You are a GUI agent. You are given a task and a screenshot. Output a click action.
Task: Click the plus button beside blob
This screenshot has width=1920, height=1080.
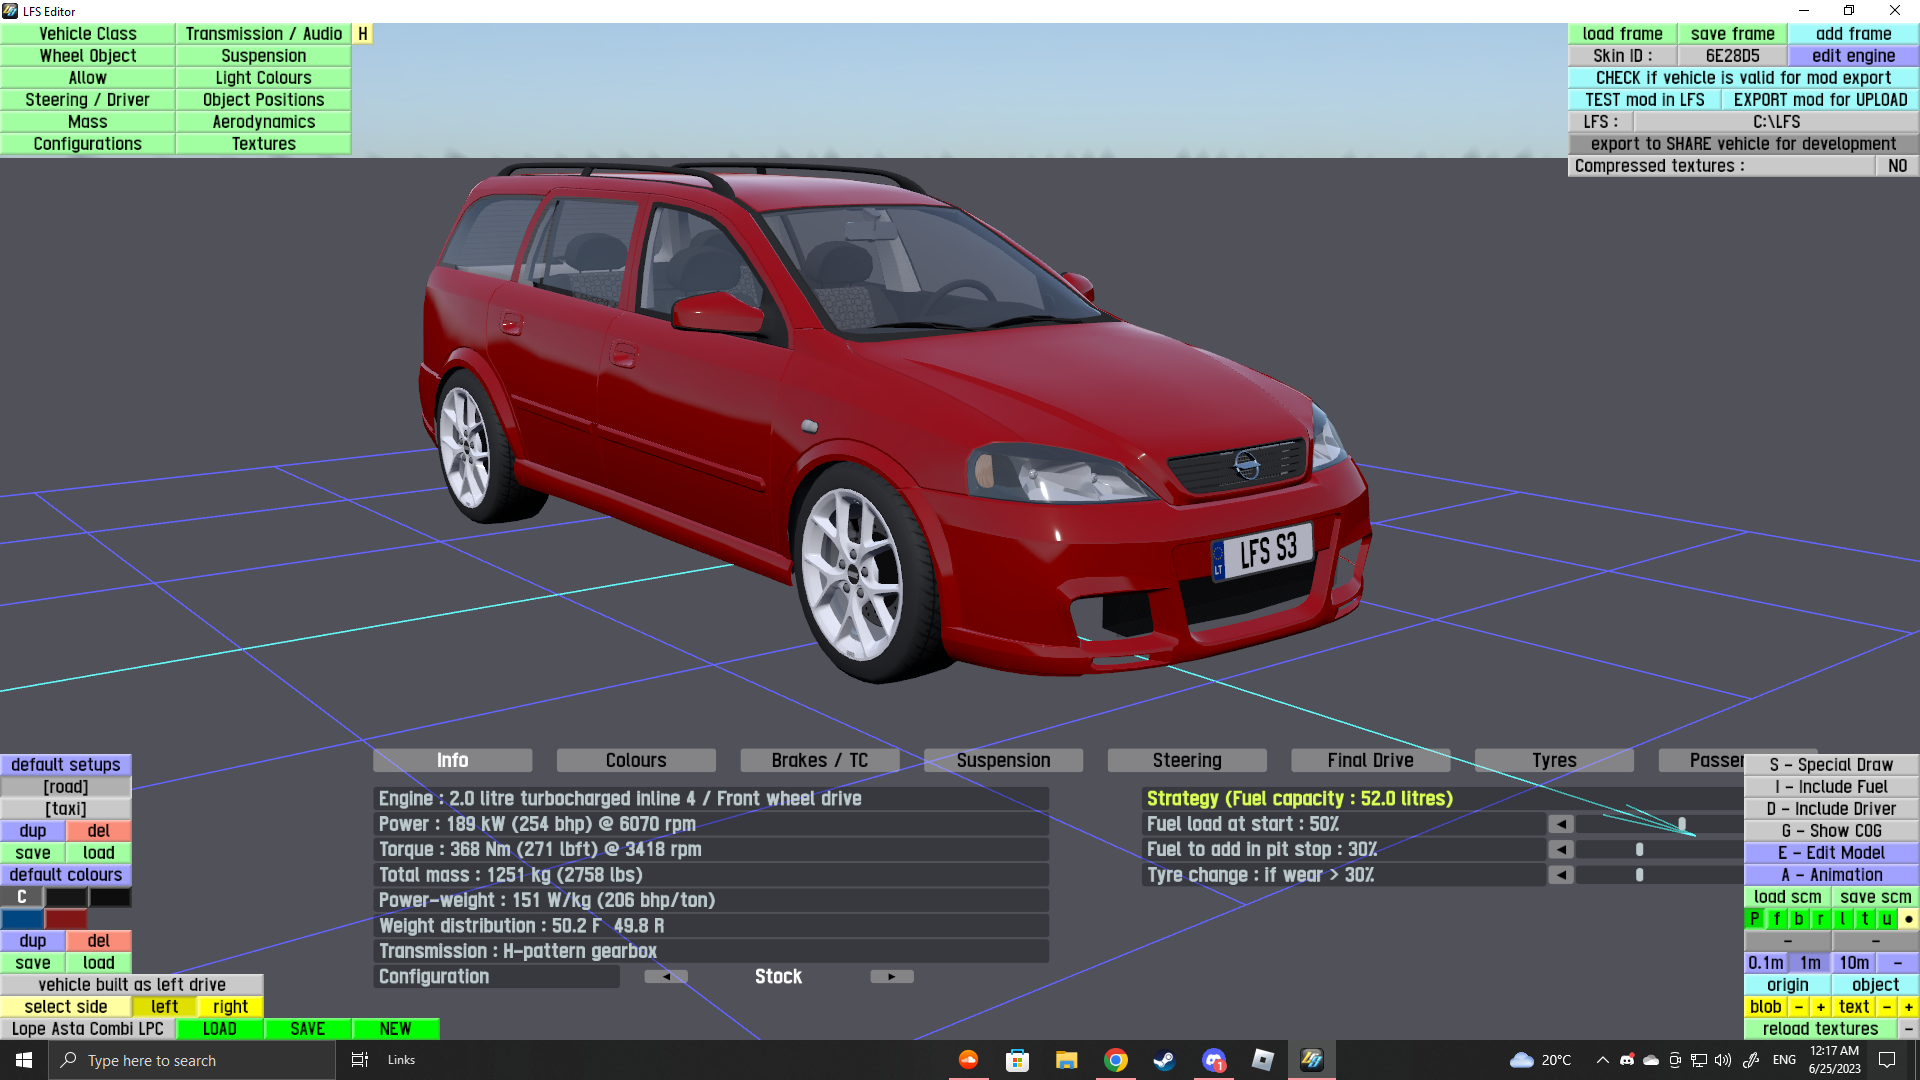point(1821,1007)
